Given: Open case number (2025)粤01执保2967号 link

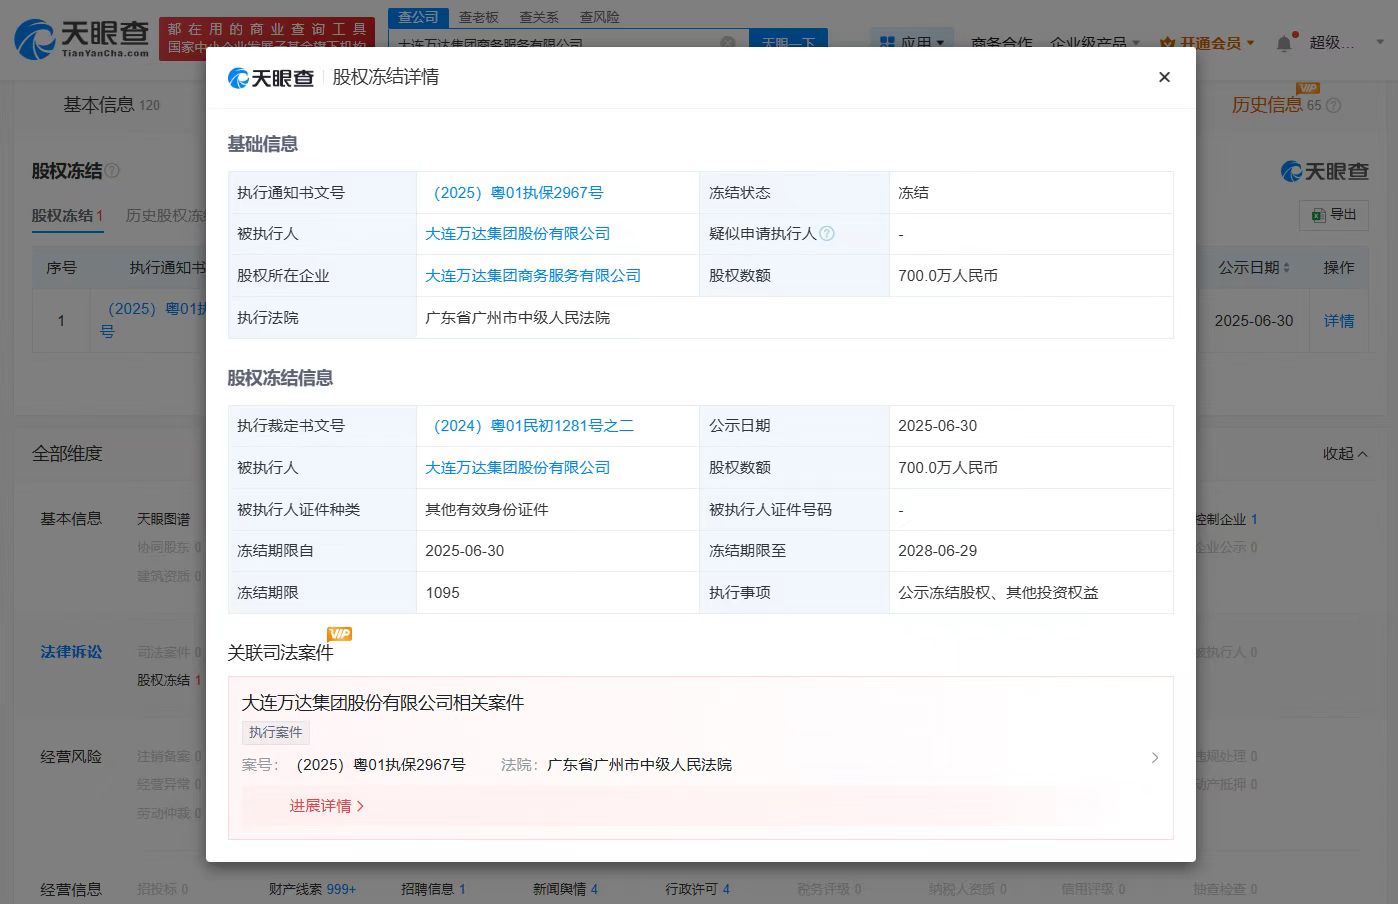Looking at the screenshot, I should (x=517, y=192).
